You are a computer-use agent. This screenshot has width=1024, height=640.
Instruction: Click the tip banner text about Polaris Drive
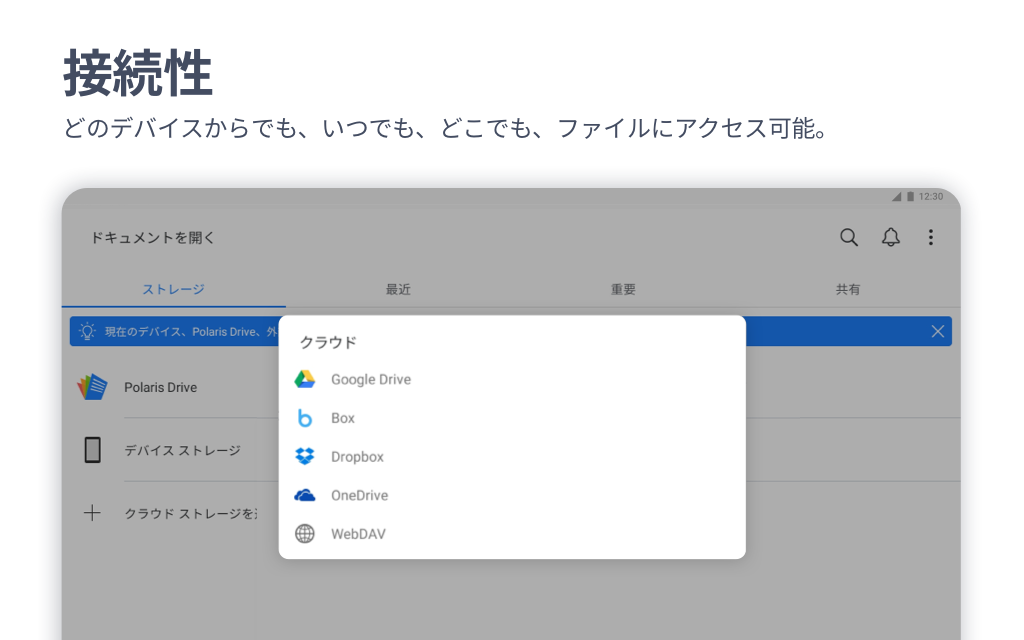click(x=191, y=332)
